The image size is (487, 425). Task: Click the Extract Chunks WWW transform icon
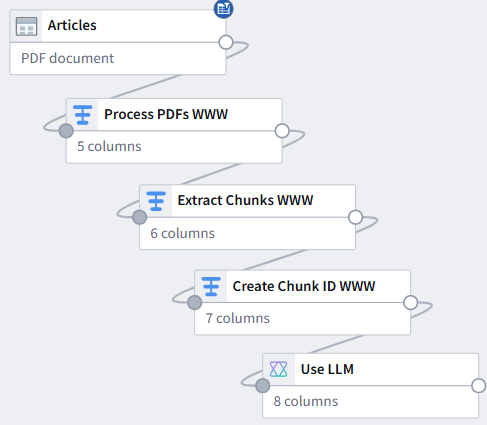point(156,201)
